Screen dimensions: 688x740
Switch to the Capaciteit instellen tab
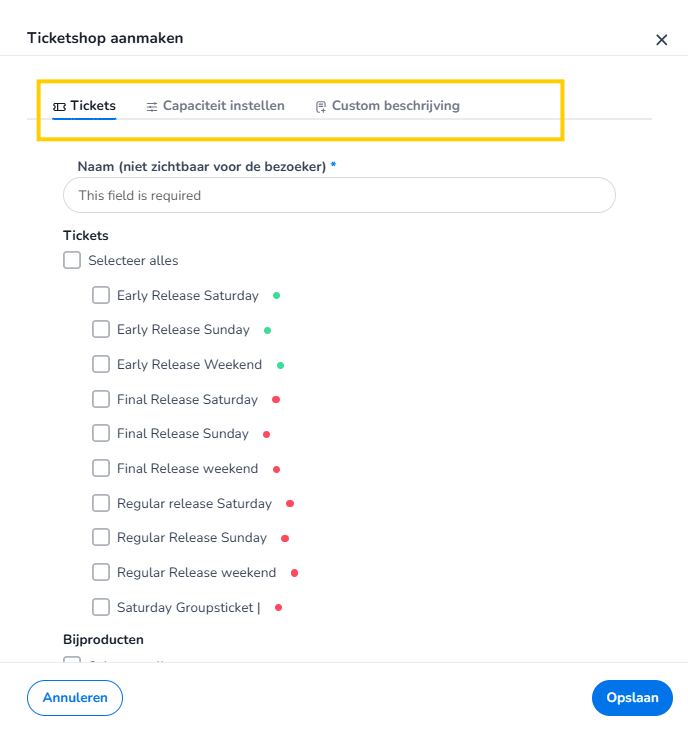(223, 105)
